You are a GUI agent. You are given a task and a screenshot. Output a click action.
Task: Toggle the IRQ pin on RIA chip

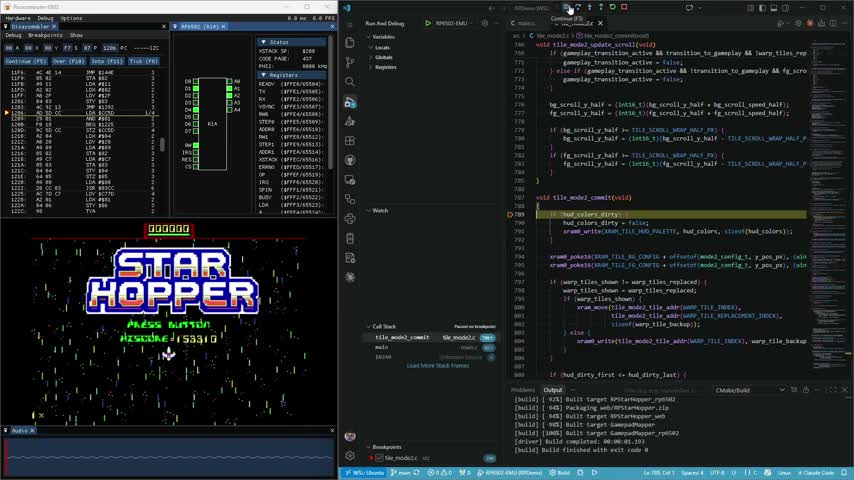click(196, 153)
